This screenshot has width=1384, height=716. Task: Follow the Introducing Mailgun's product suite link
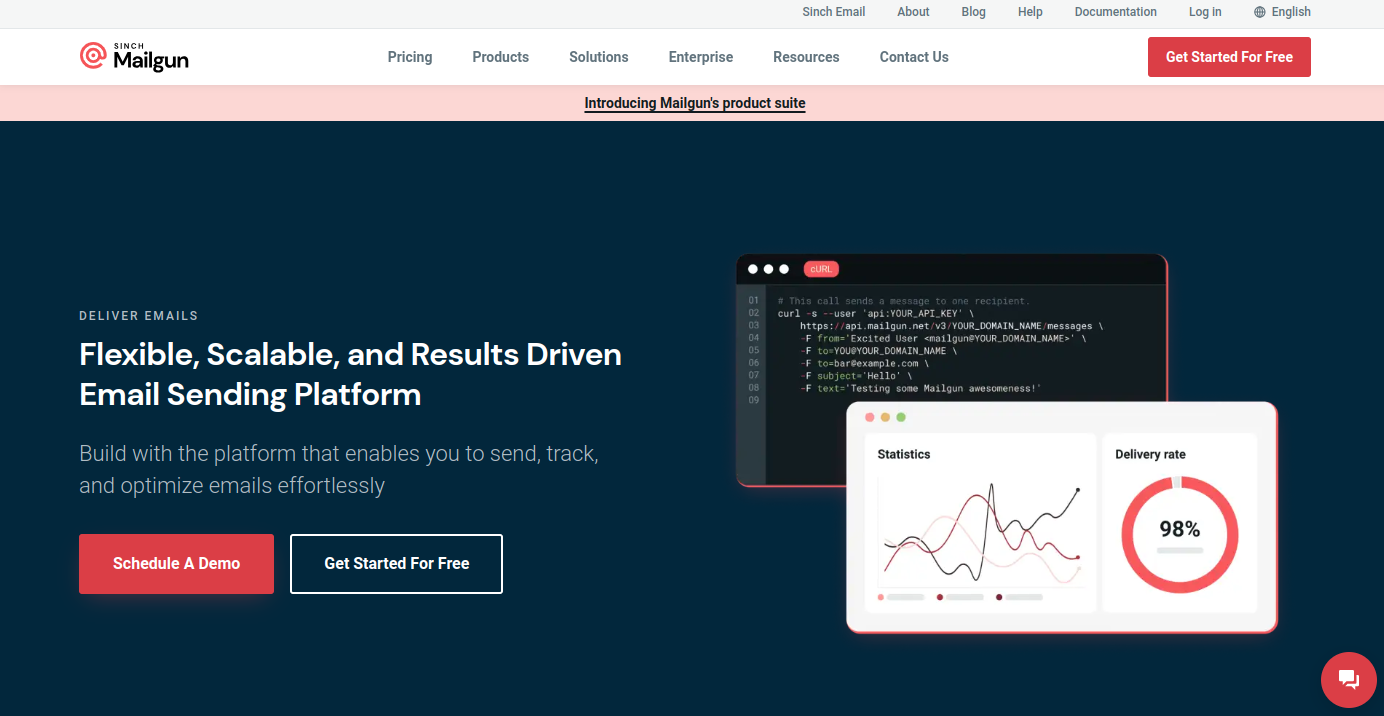pyautogui.click(x=695, y=103)
